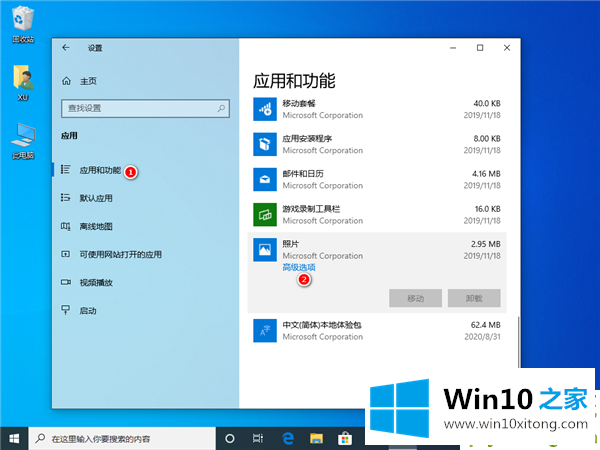
Task: Launch Microsoft Edge from taskbar
Action: (x=287, y=439)
